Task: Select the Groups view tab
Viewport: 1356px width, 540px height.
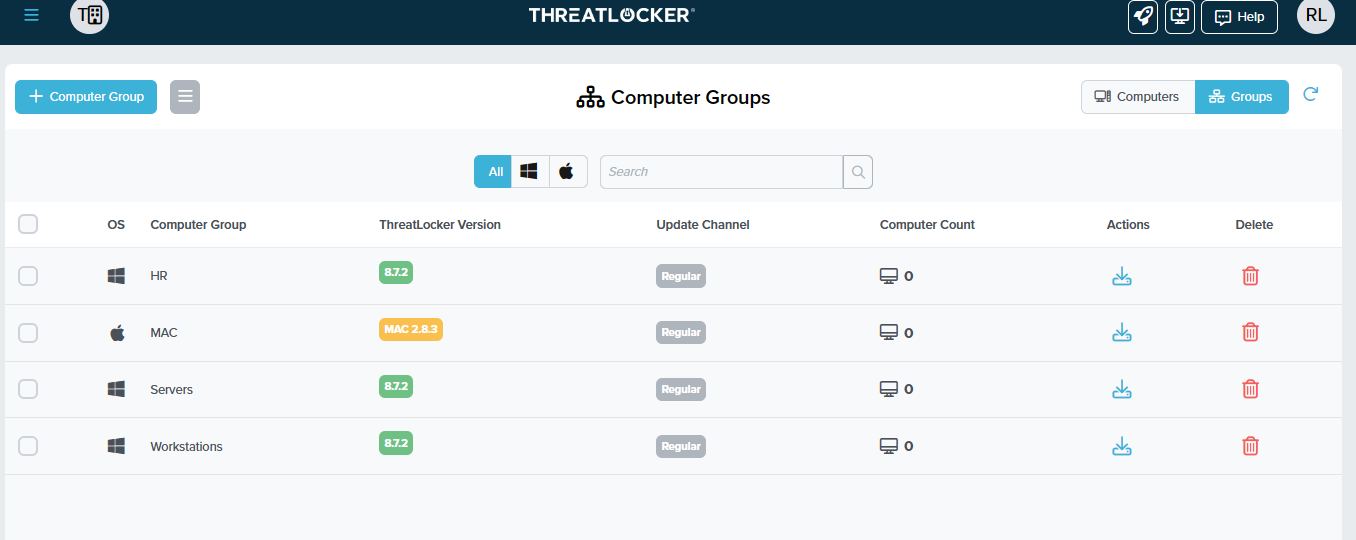Action: click(1242, 97)
